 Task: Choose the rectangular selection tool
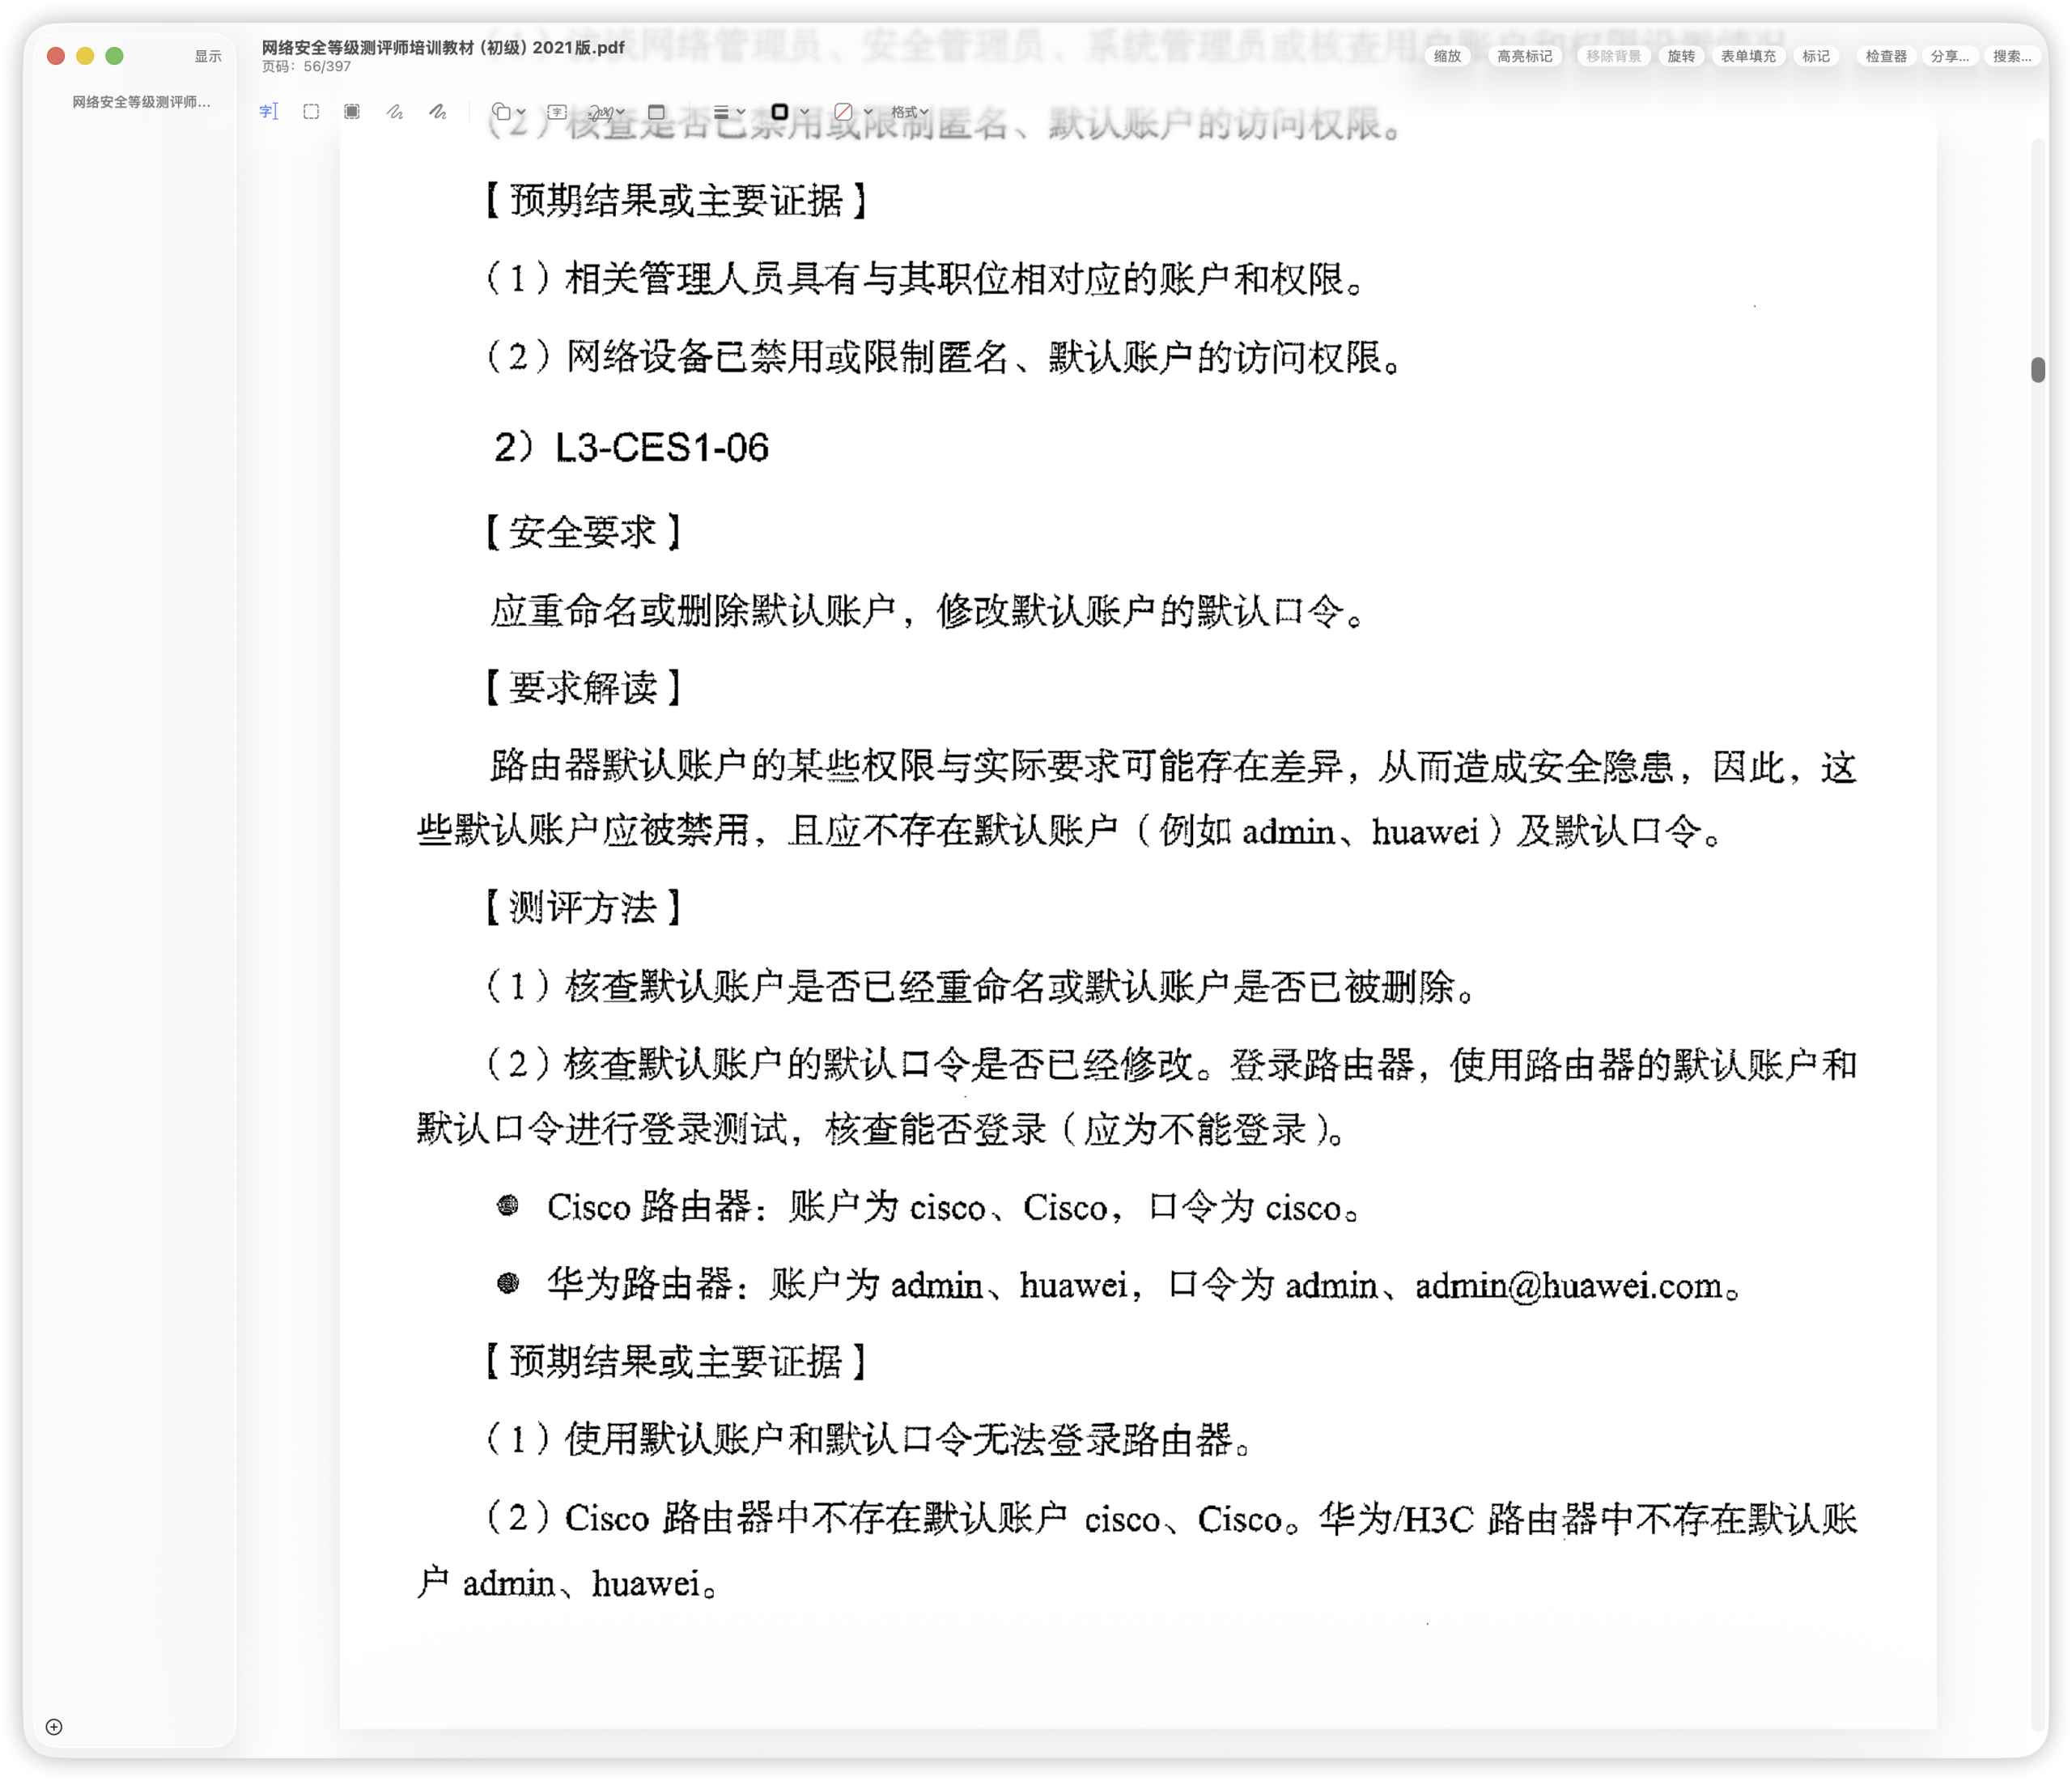[311, 112]
